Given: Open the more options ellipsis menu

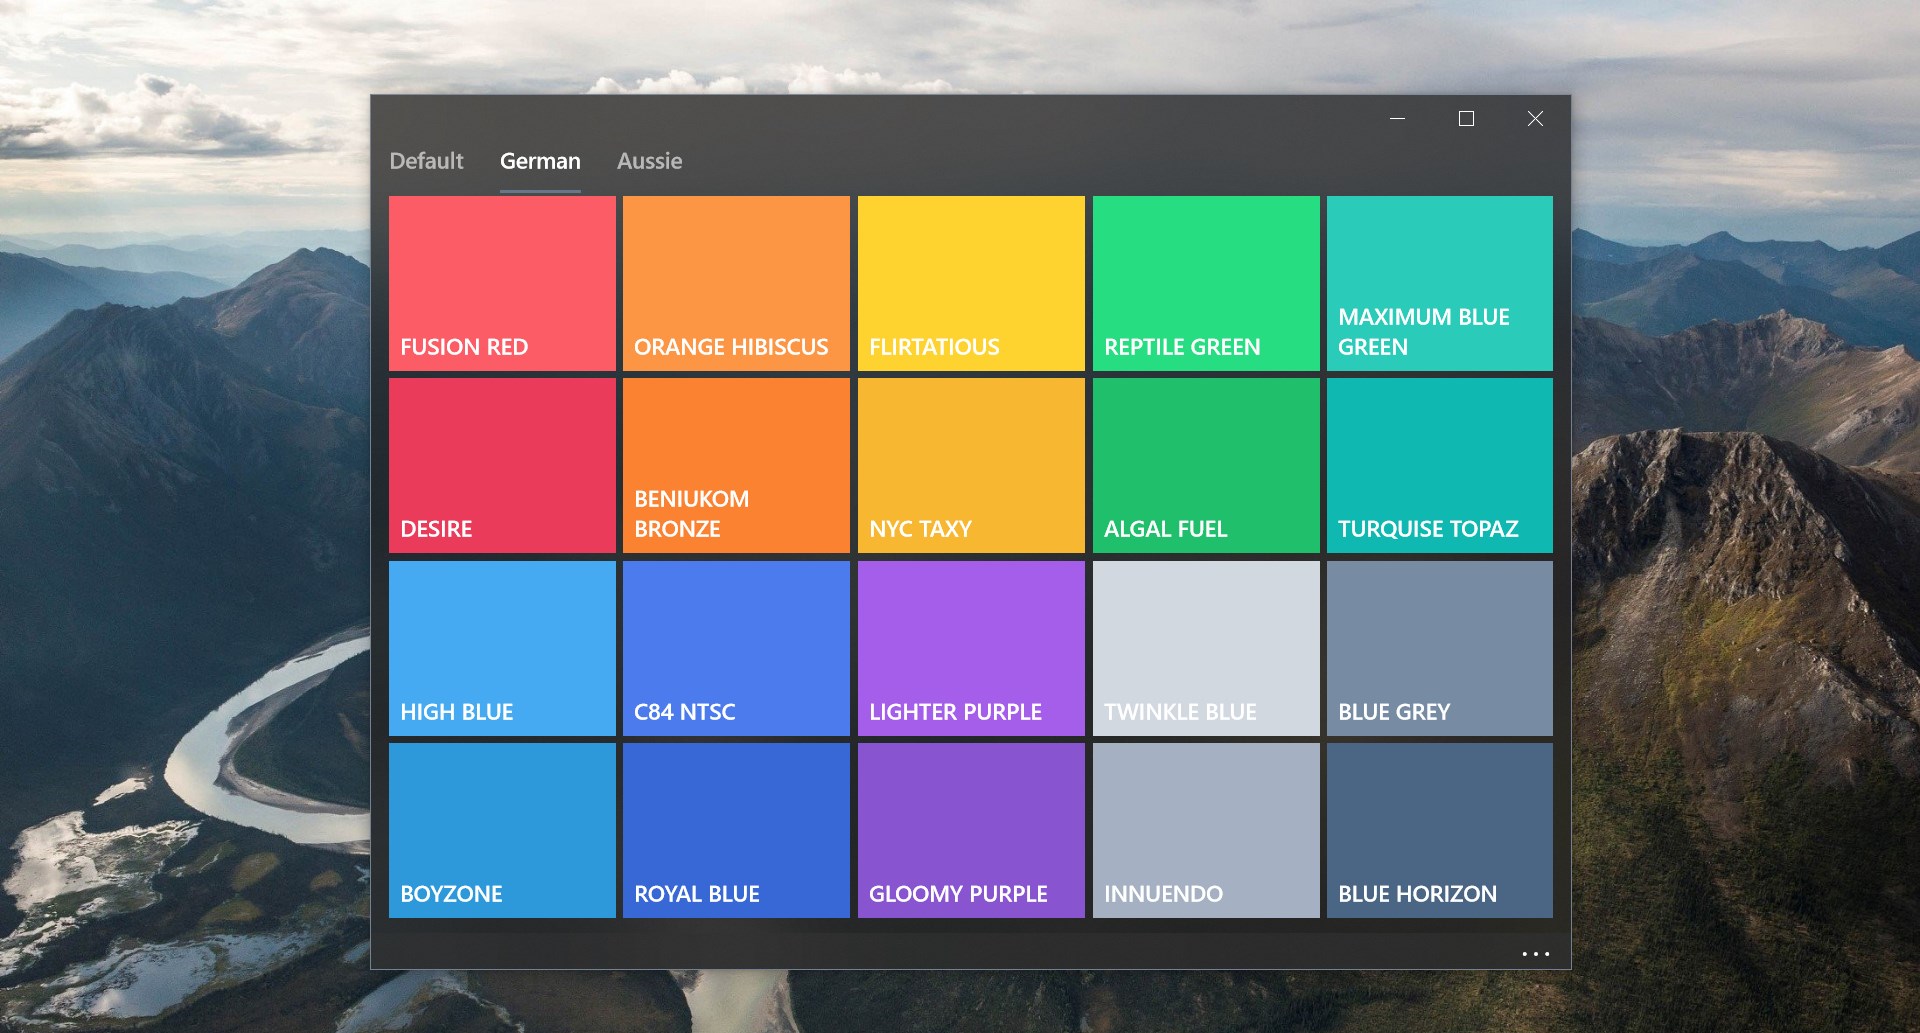Looking at the screenshot, I should click(1535, 954).
